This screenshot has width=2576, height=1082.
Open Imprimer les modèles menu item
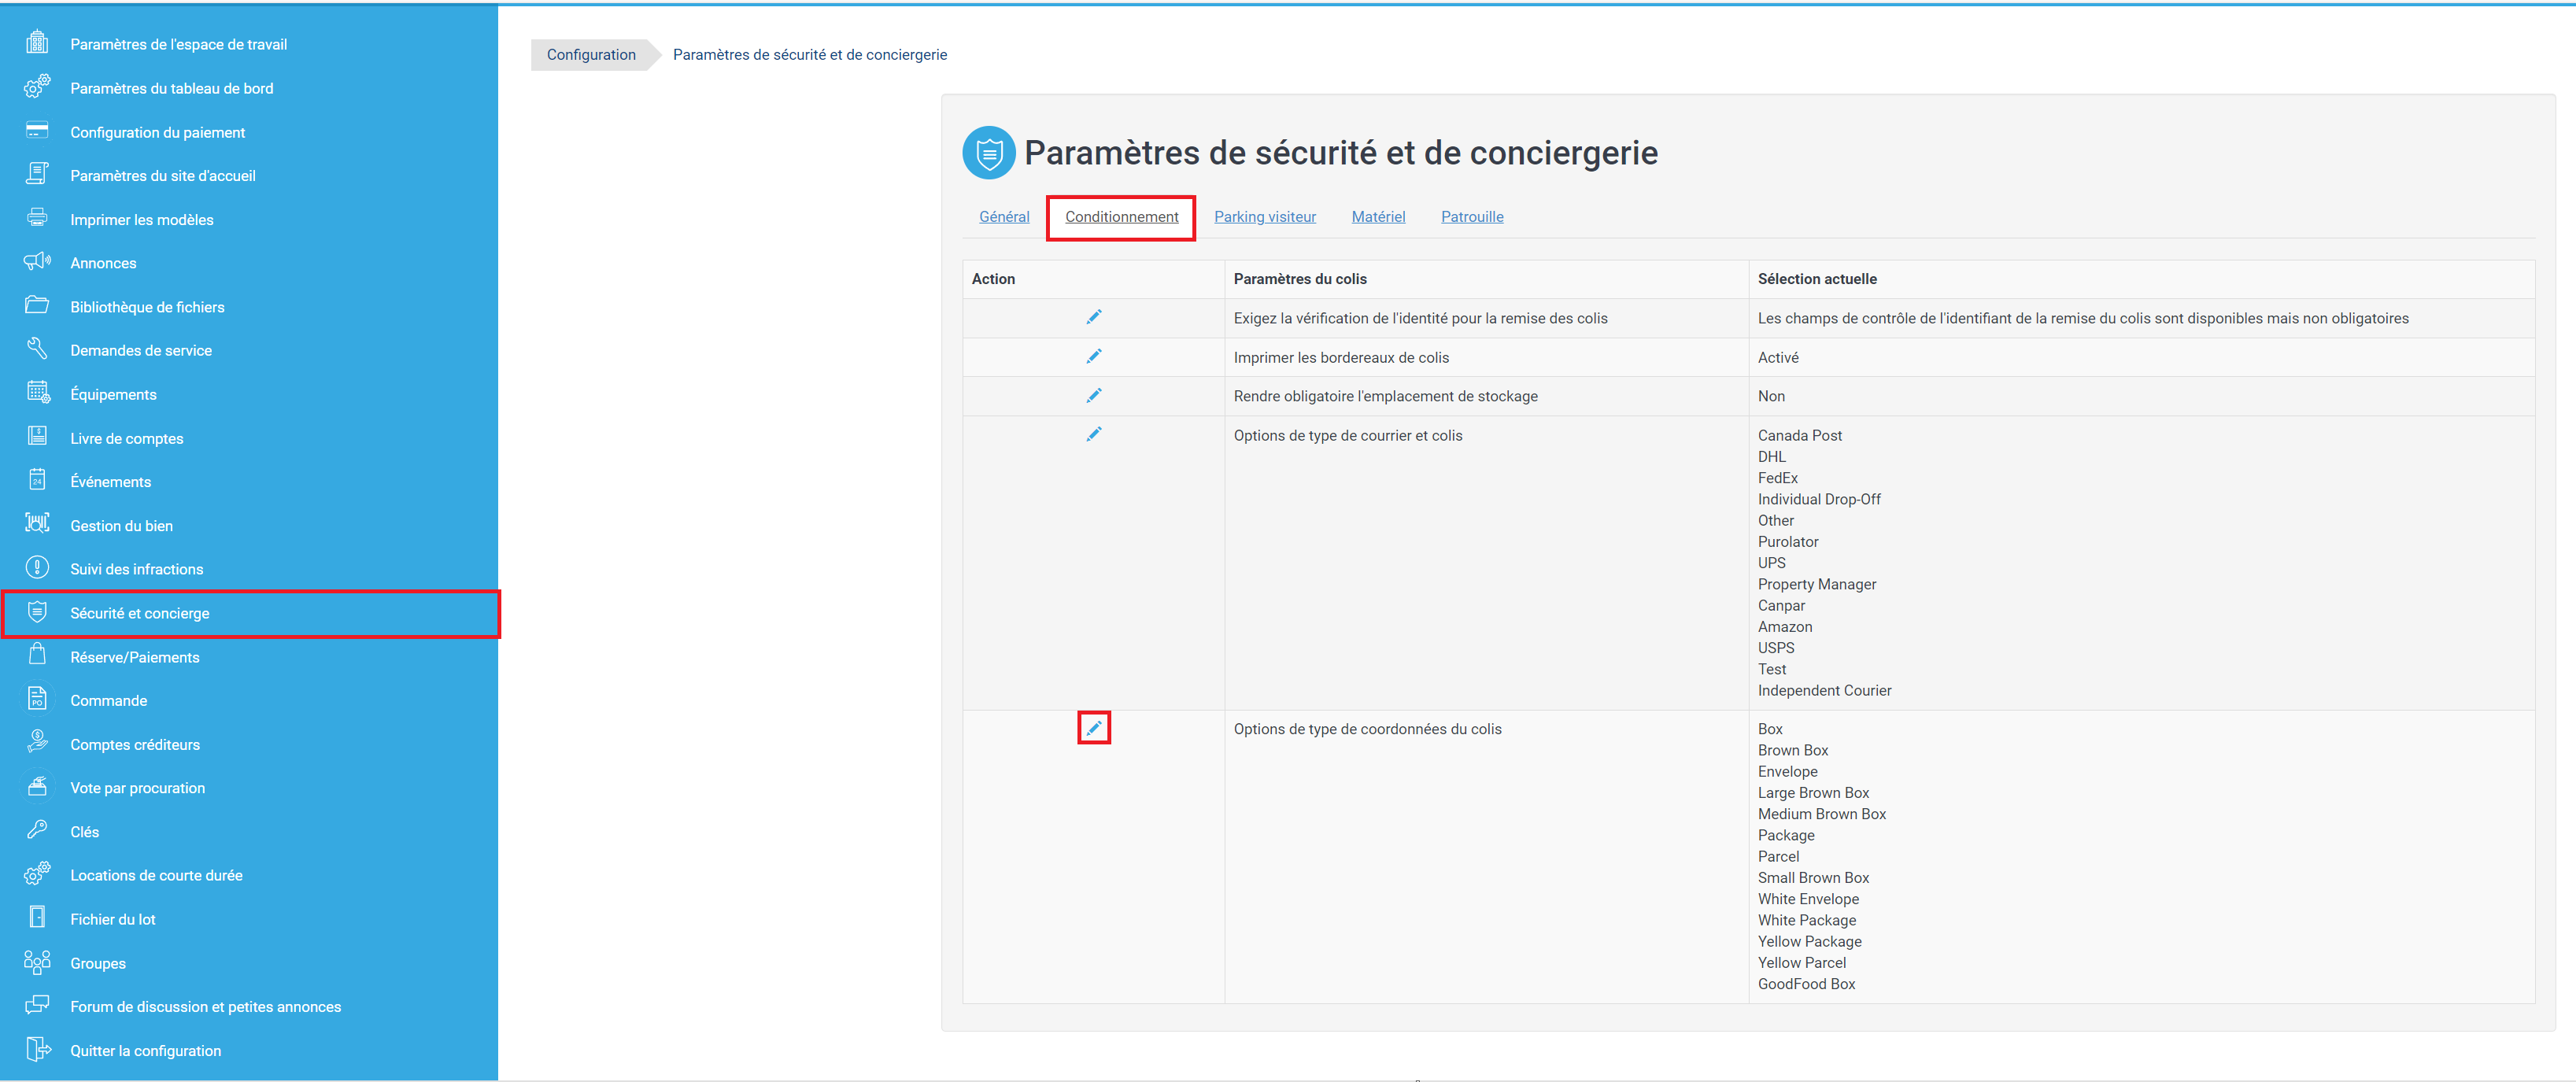(x=141, y=219)
